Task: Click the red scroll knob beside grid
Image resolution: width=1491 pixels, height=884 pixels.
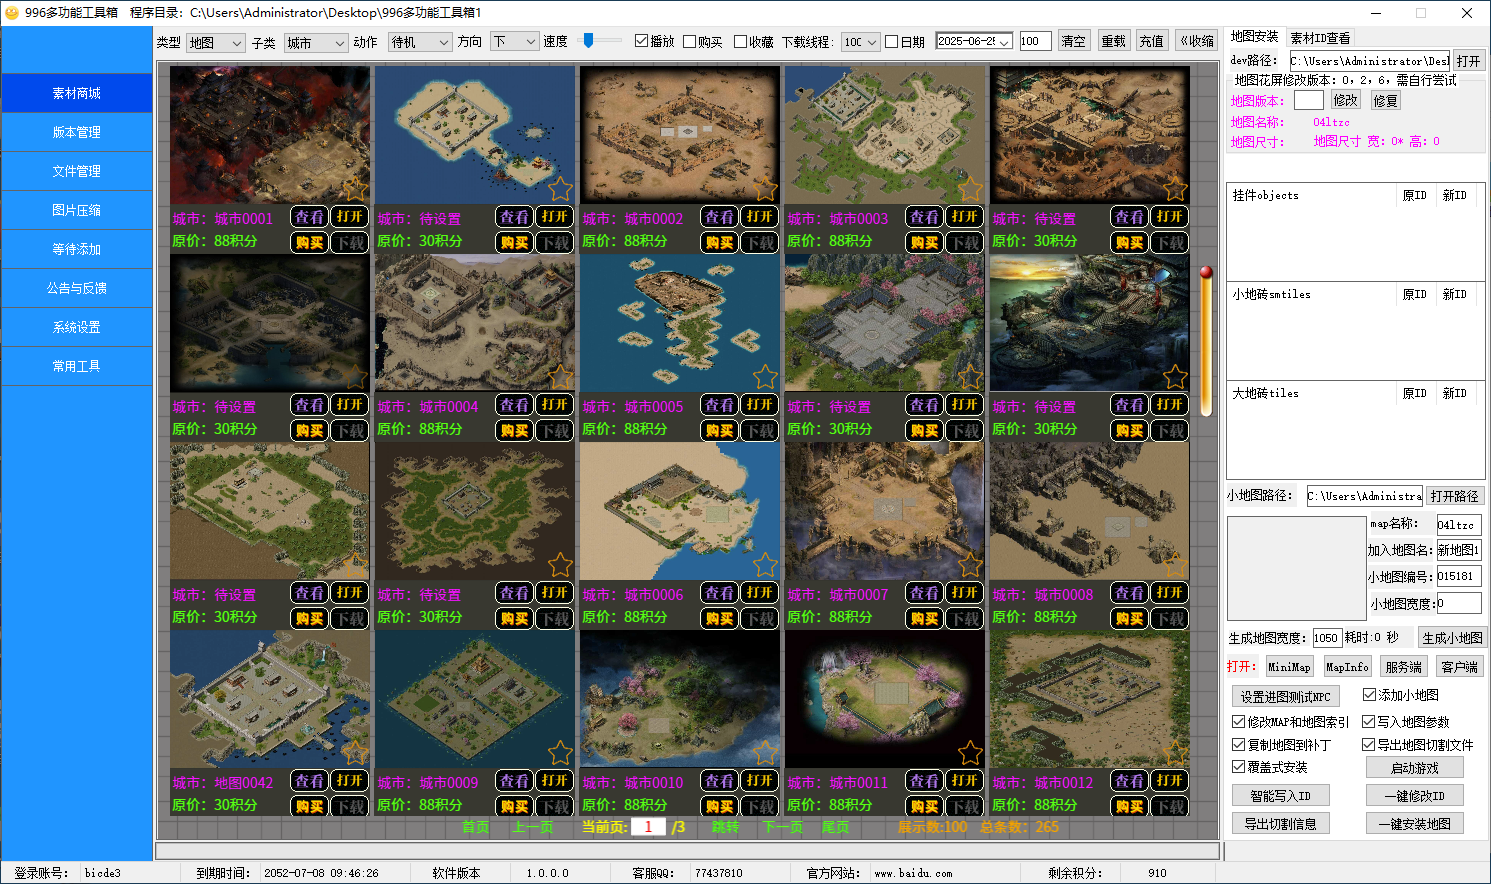Action: pyautogui.click(x=1206, y=273)
